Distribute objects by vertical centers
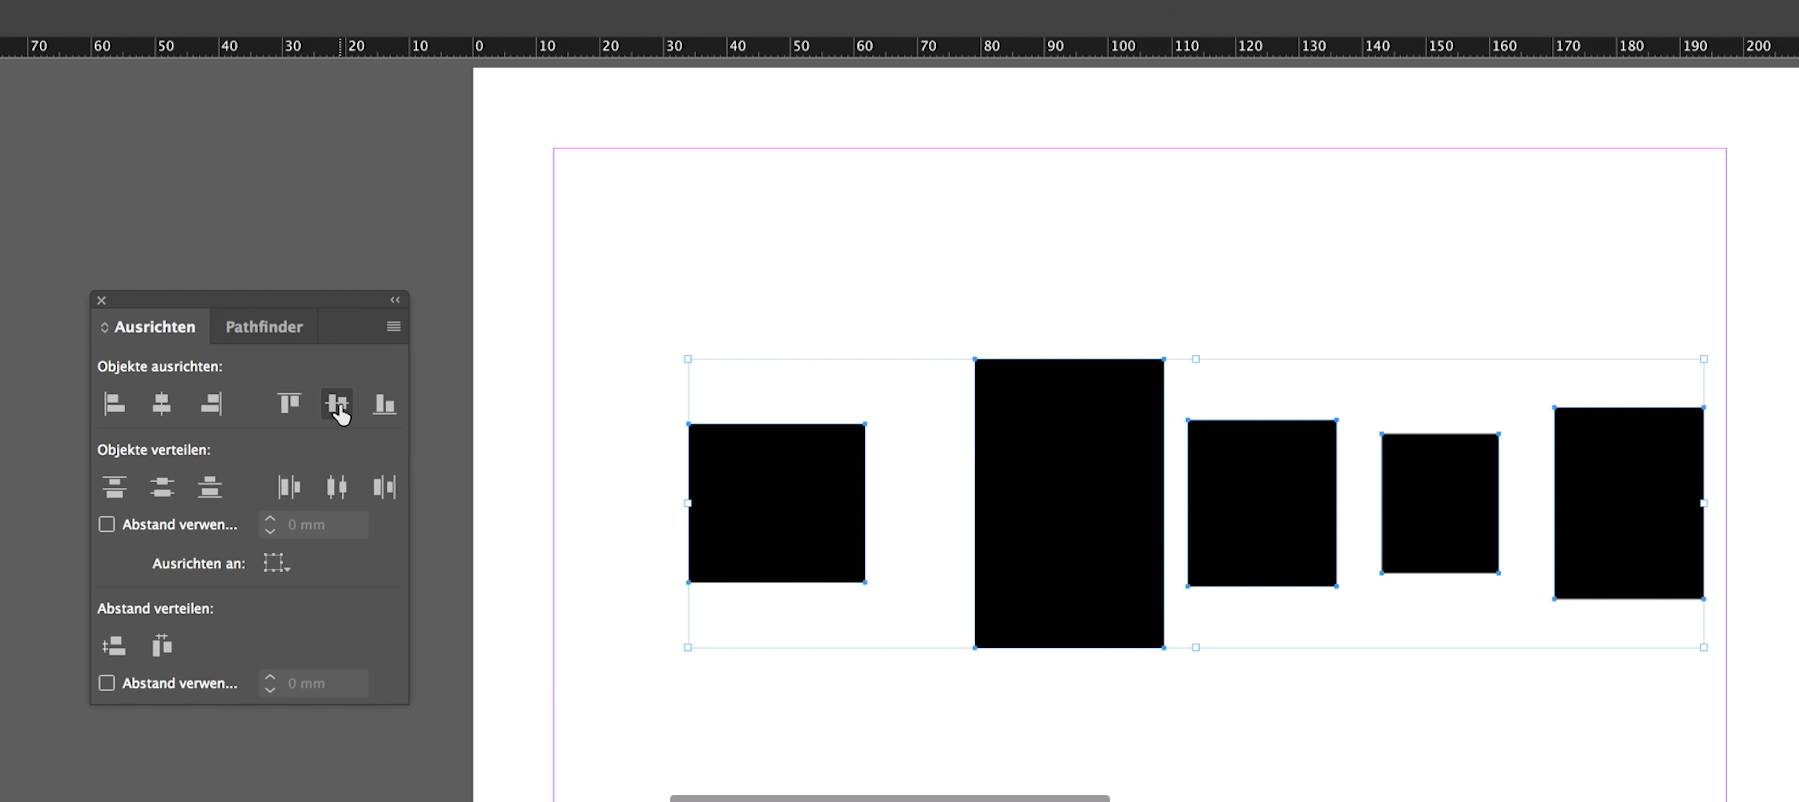The height and width of the screenshot is (802, 1799). pyautogui.click(x=162, y=487)
